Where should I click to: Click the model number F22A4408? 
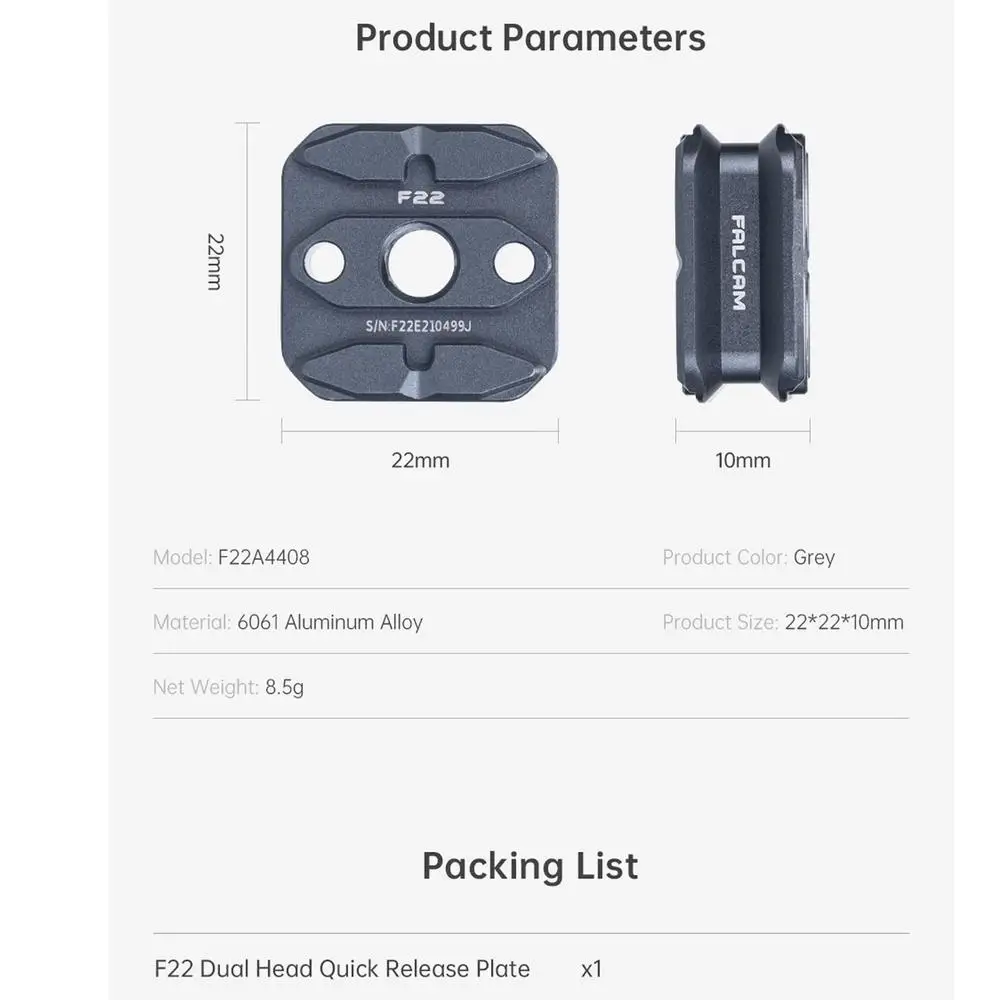click(264, 557)
